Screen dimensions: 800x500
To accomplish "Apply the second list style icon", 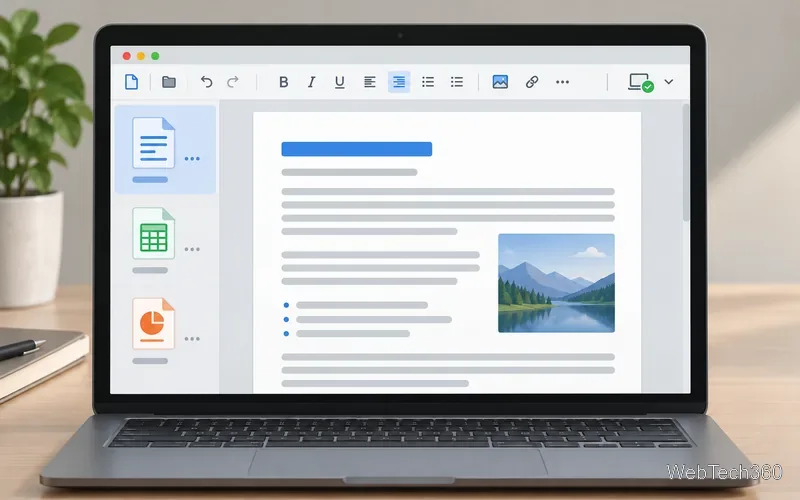I will 457,82.
